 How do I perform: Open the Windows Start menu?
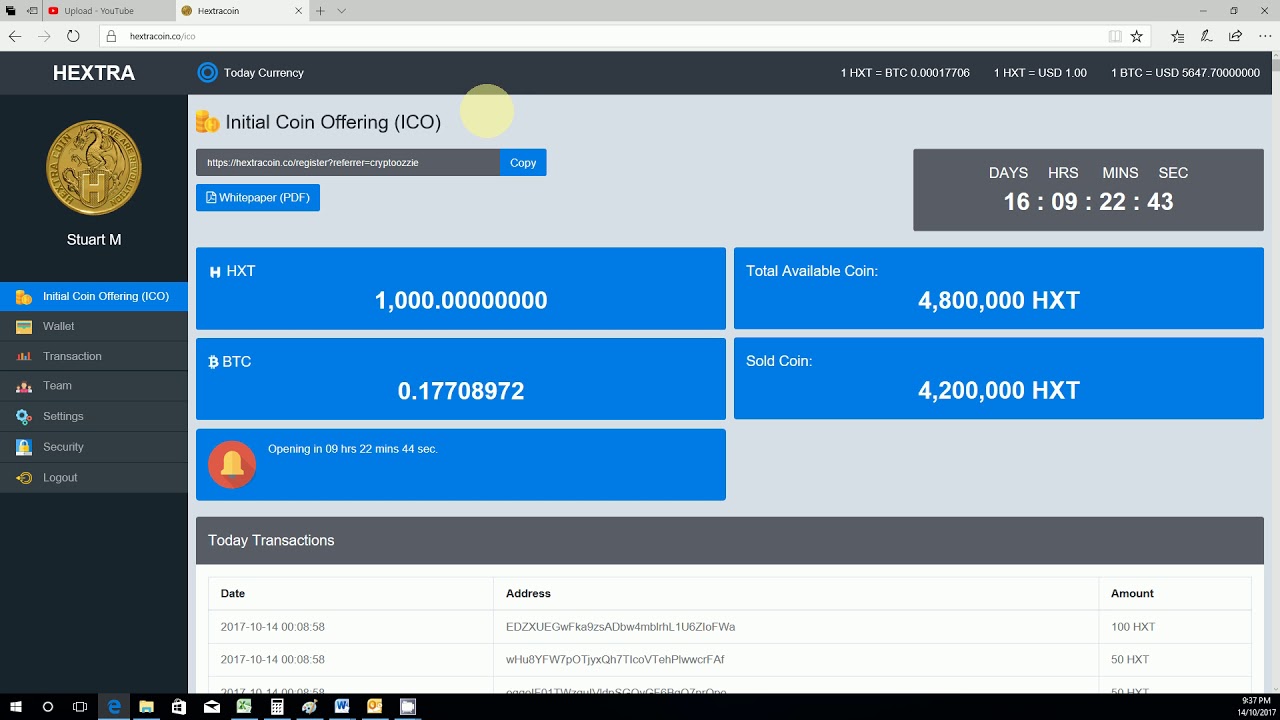[x=15, y=706]
